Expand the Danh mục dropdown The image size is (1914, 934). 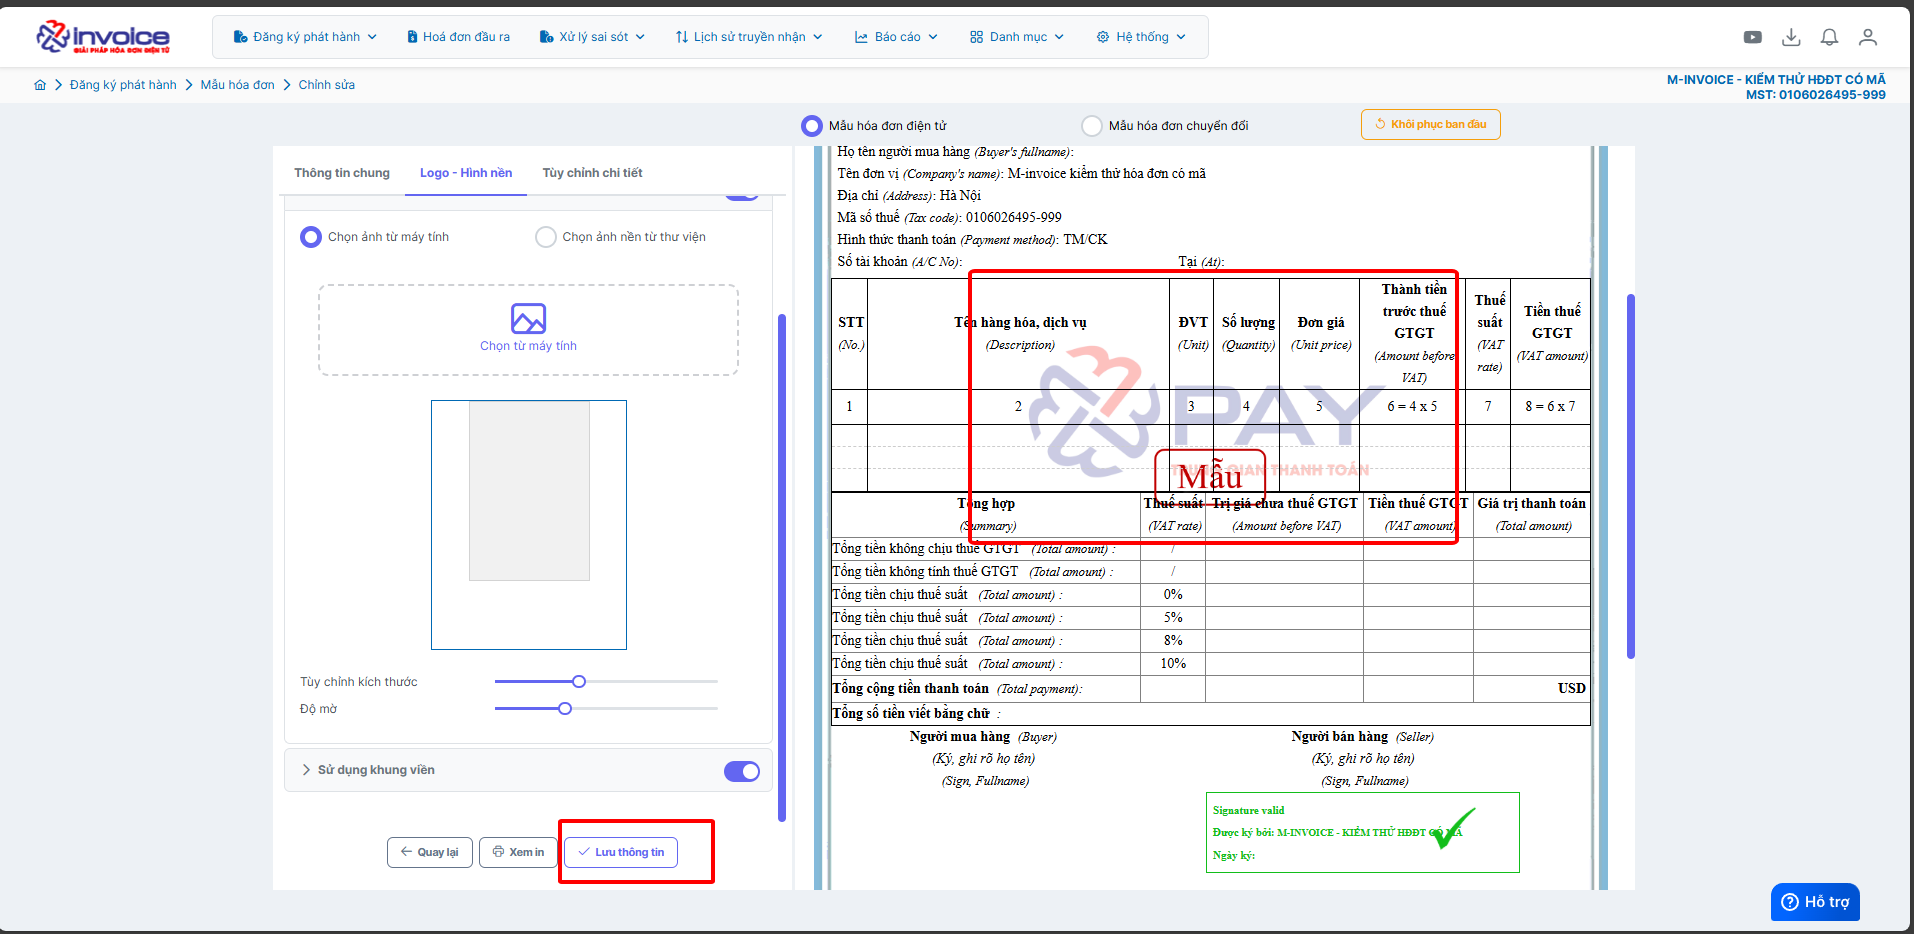click(x=1016, y=37)
